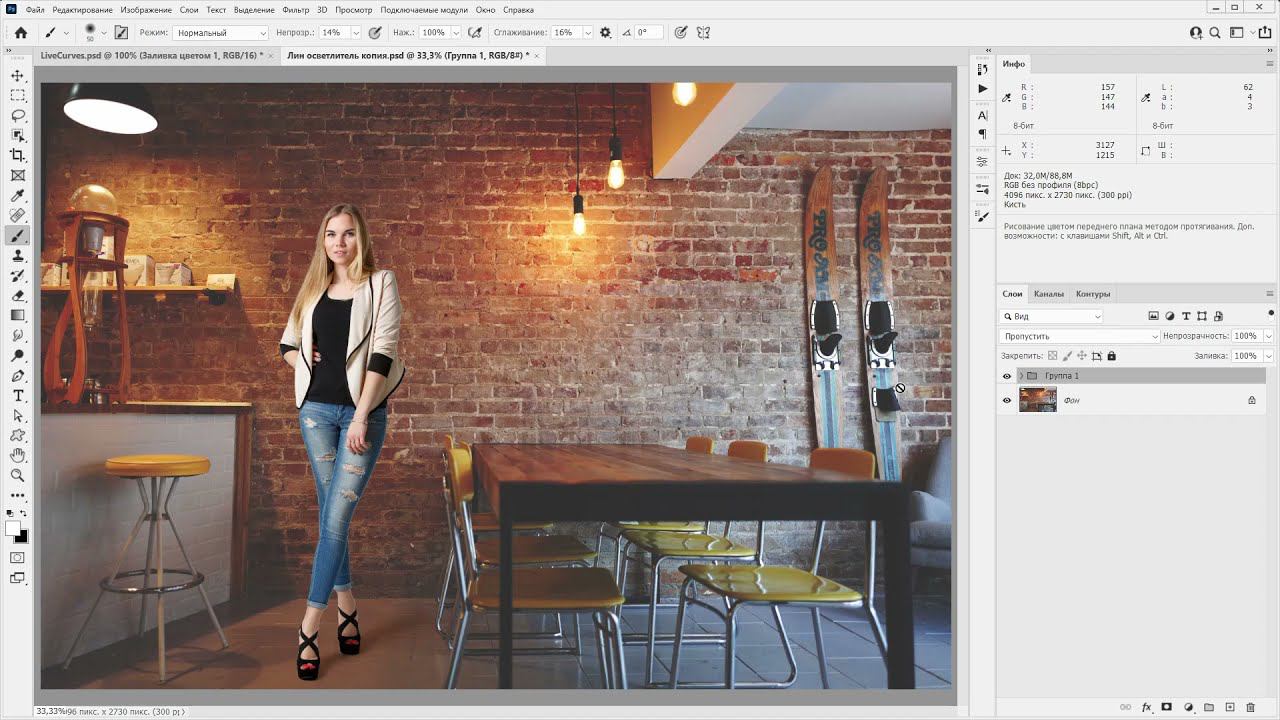
Task: Open layer Заливка value arrow
Action: pyautogui.click(x=1269, y=356)
